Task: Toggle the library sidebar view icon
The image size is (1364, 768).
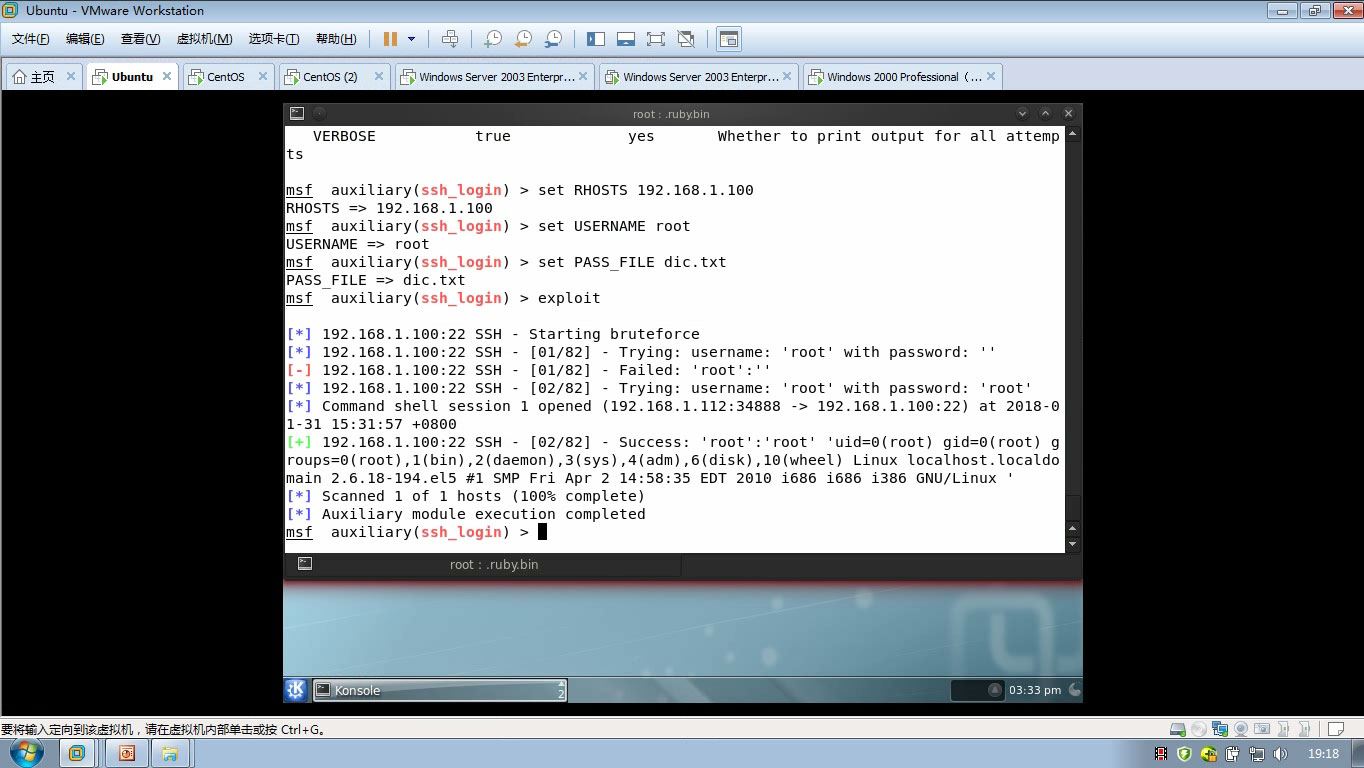Action: (x=596, y=39)
